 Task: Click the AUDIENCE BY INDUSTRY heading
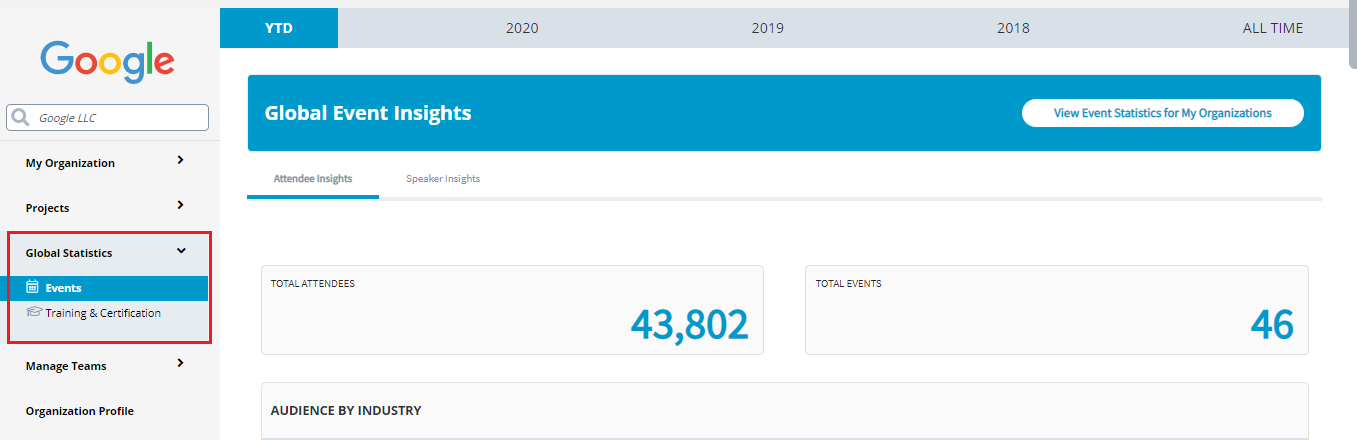click(346, 410)
